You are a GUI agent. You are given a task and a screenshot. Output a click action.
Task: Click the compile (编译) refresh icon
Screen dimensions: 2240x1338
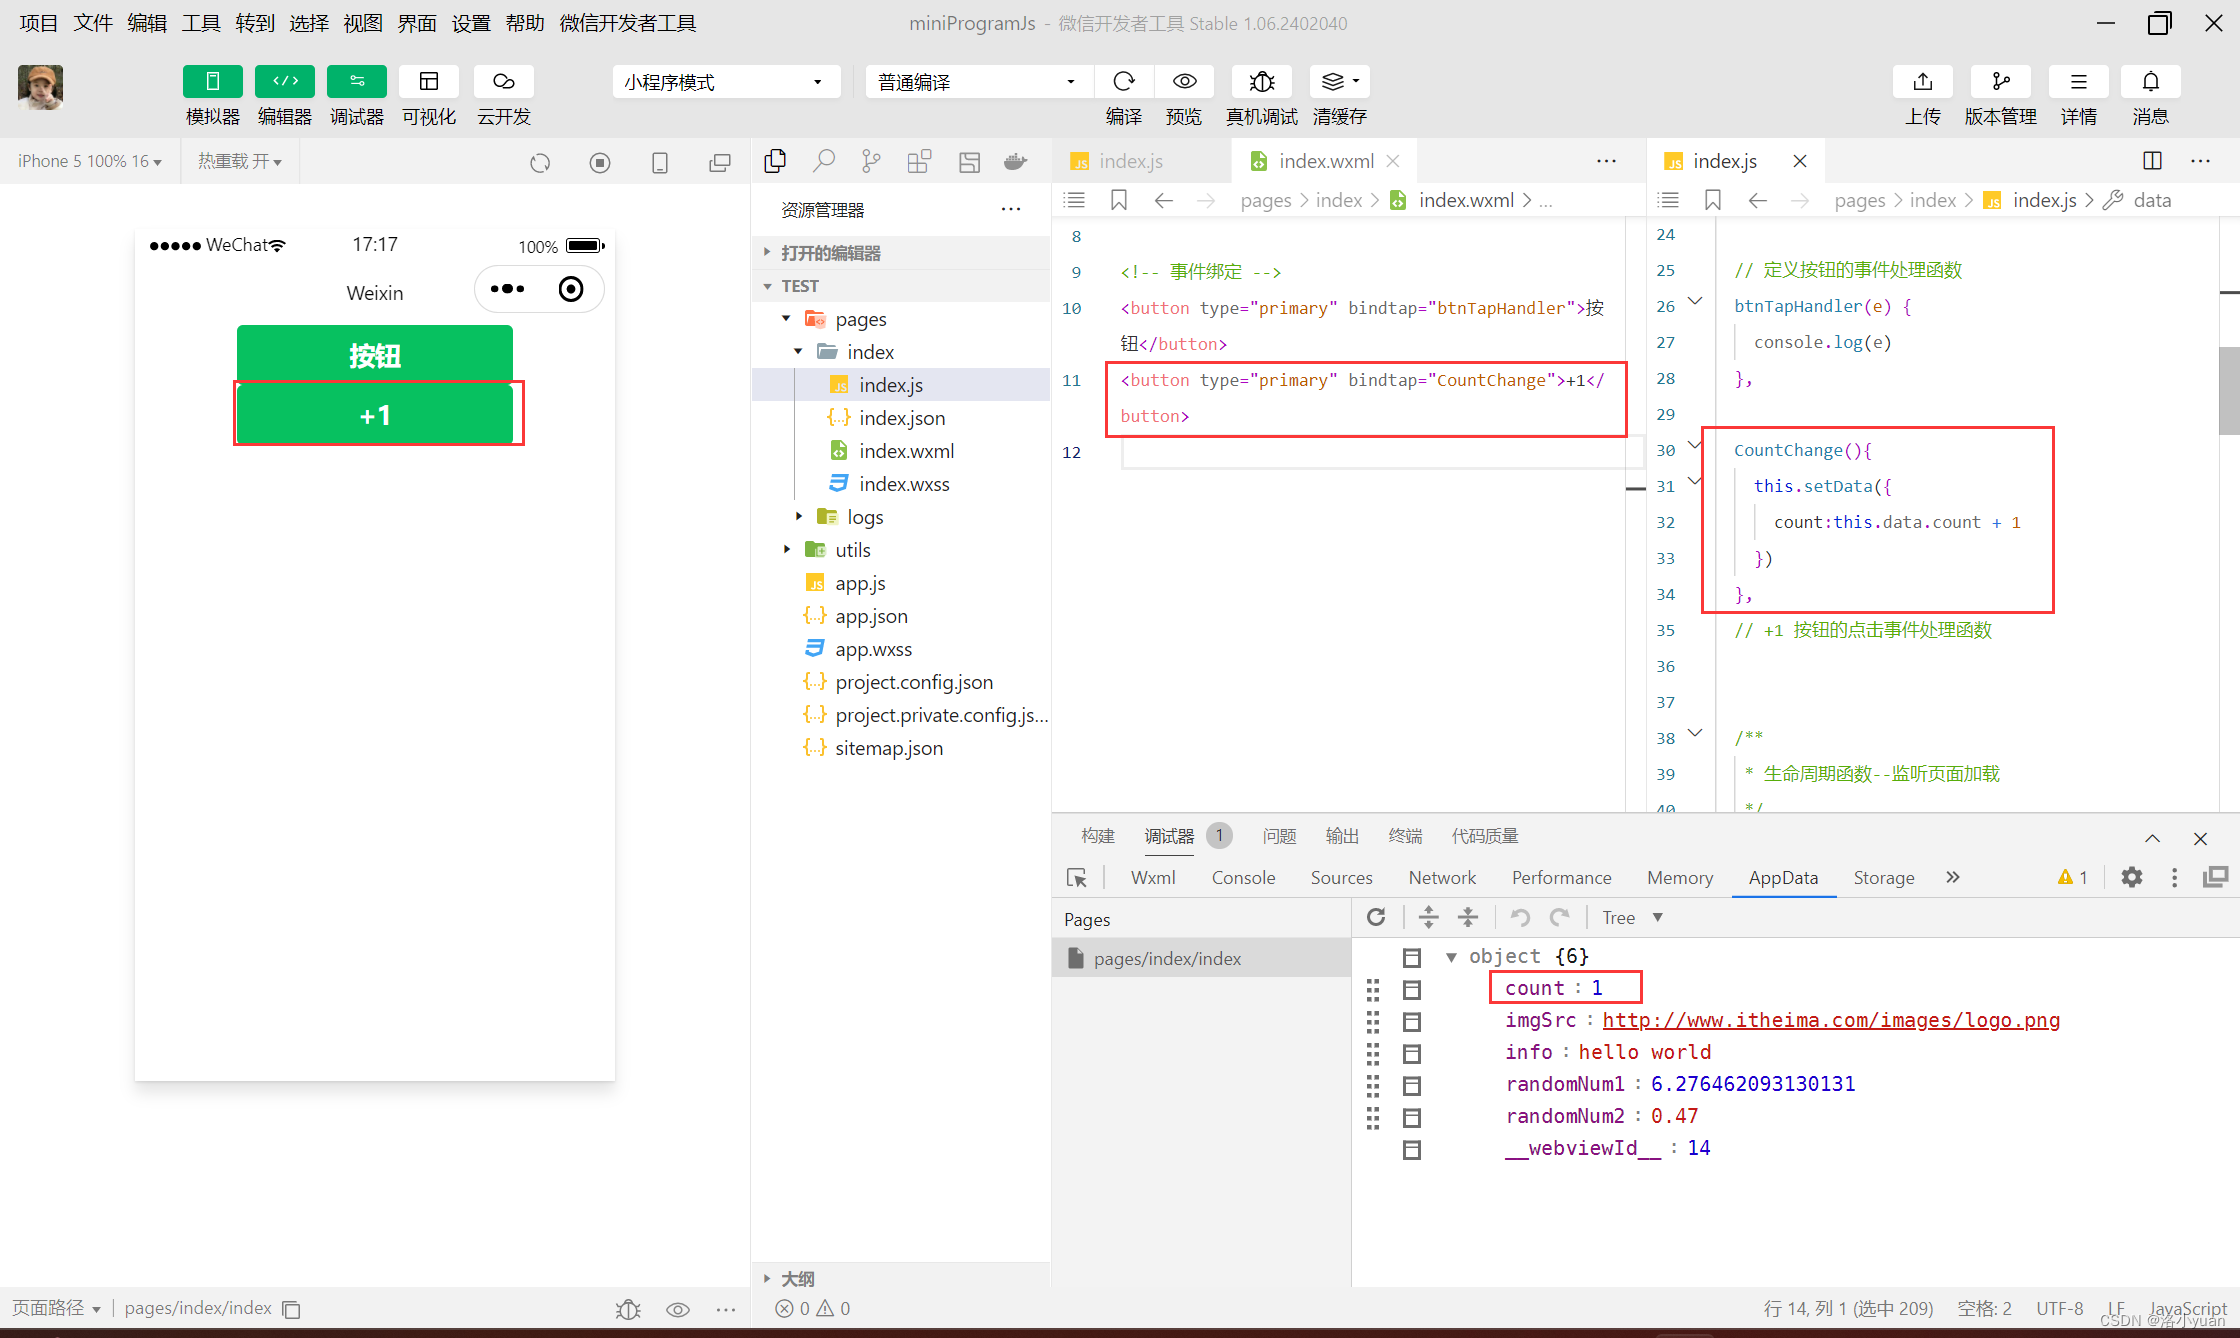(x=1124, y=82)
